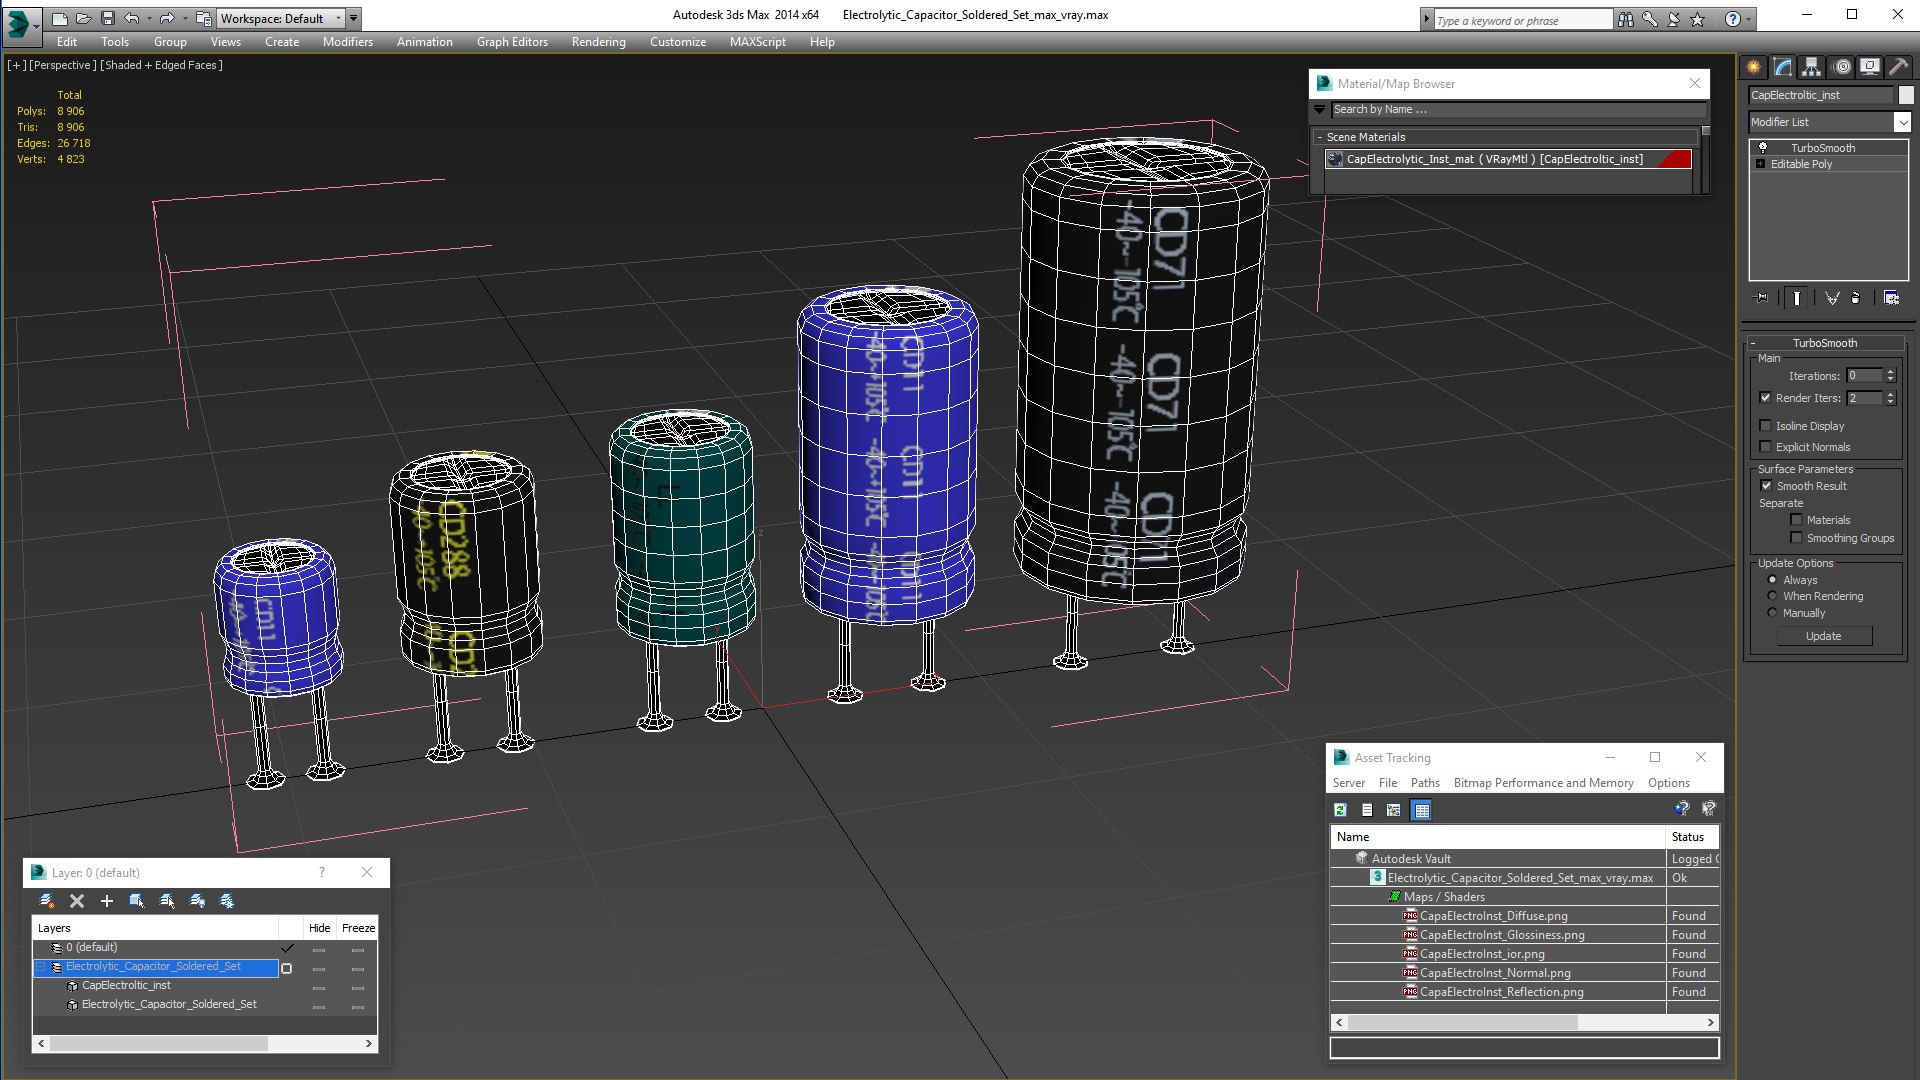Select the Always update option
Image resolution: width=1920 pixels, height=1080 pixels.
tap(1773, 580)
